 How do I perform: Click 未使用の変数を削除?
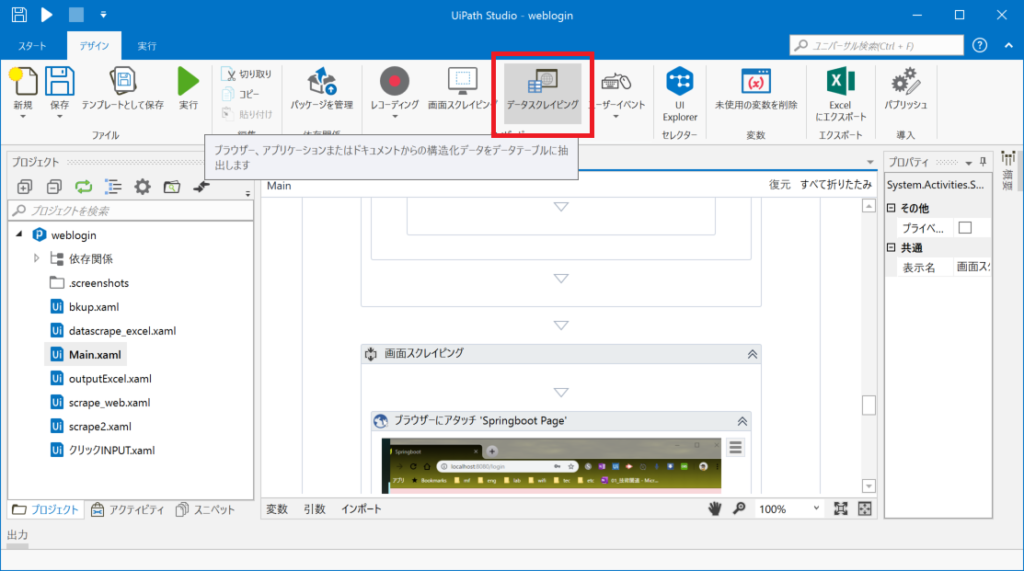pos(756,88)
